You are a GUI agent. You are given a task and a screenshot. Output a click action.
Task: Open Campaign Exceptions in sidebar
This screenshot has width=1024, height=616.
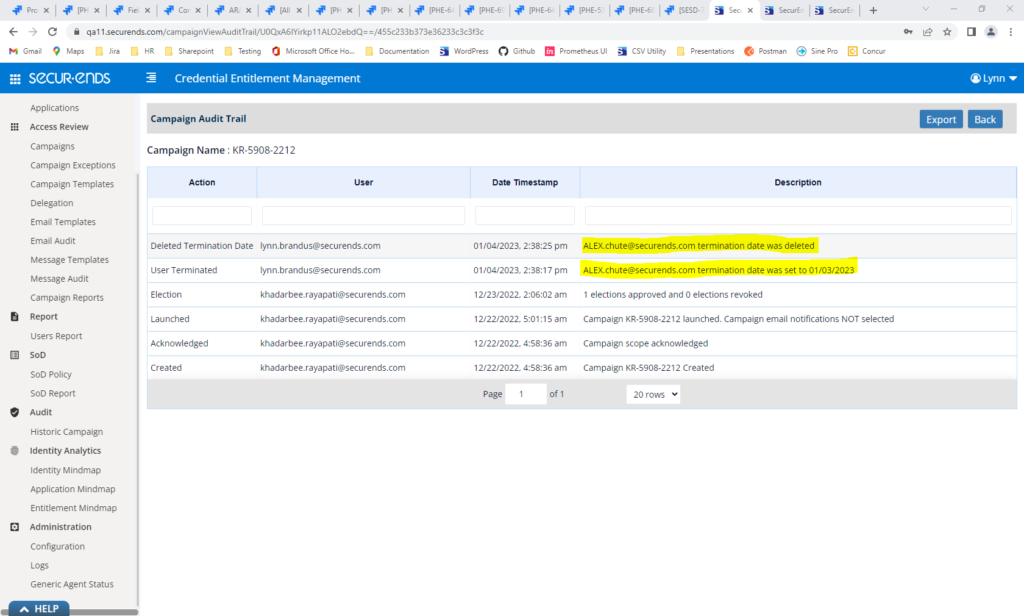(72, 165)
